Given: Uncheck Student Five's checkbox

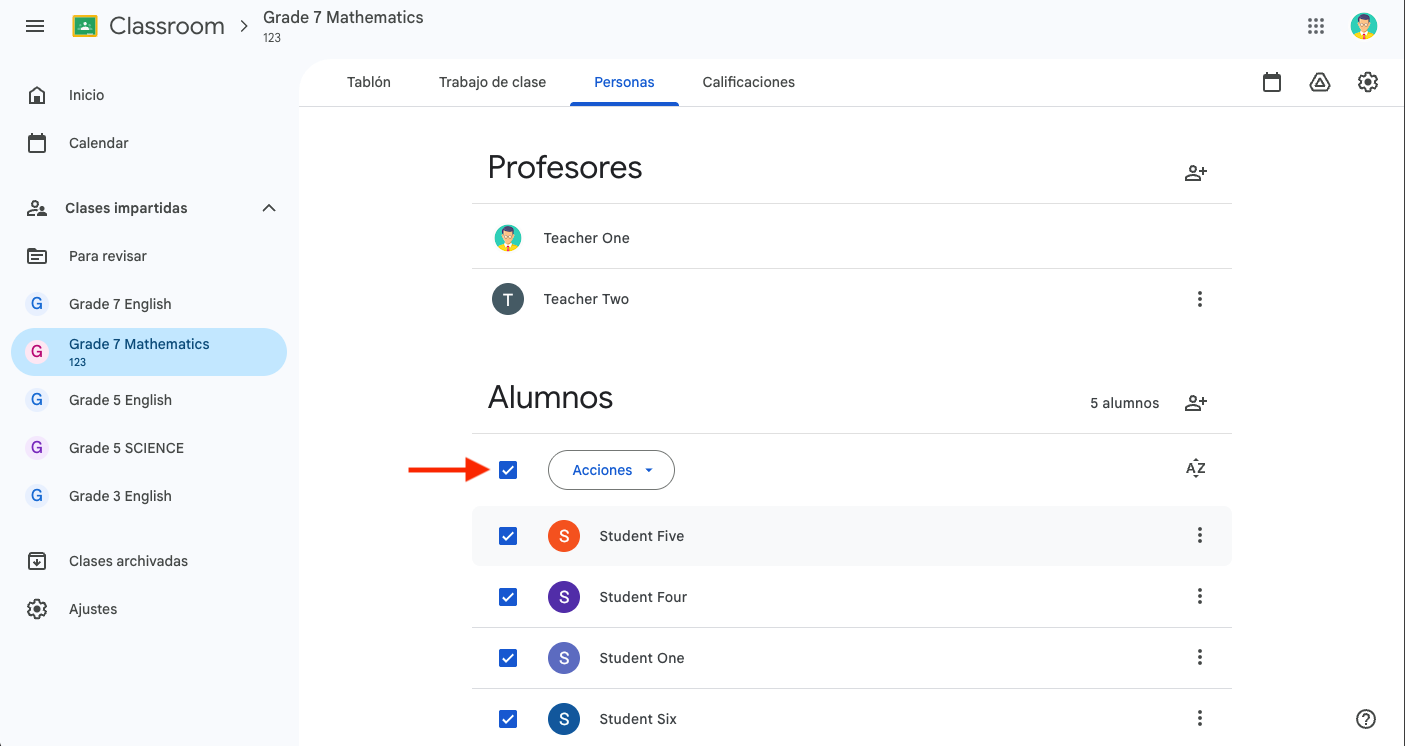Looking at the screenshot, I should click(x=508, y=536).
